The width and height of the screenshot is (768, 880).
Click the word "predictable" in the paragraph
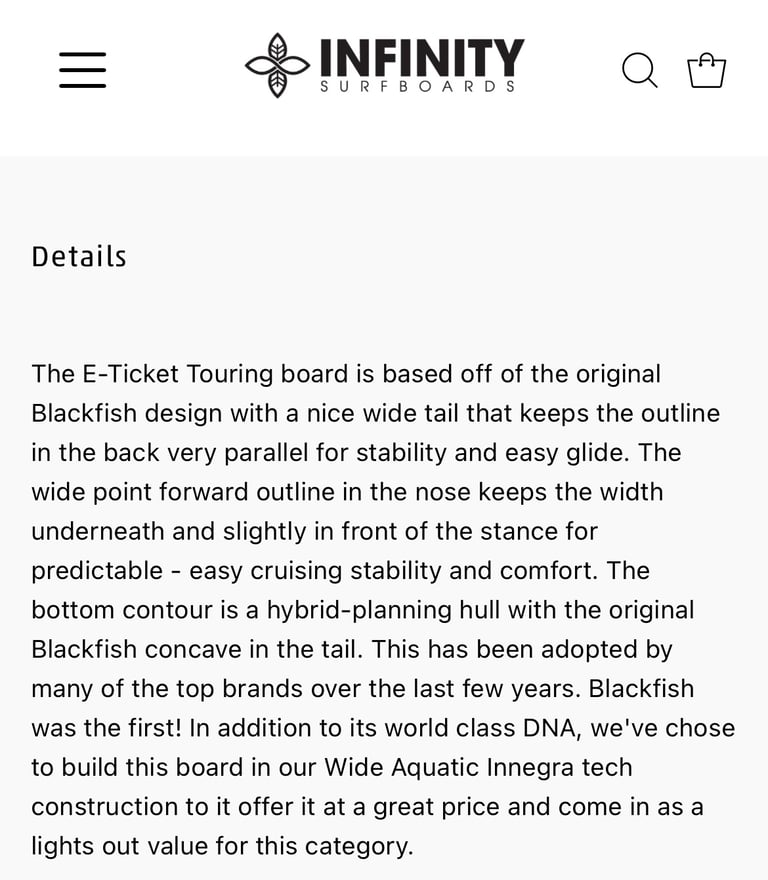(97, 571)
